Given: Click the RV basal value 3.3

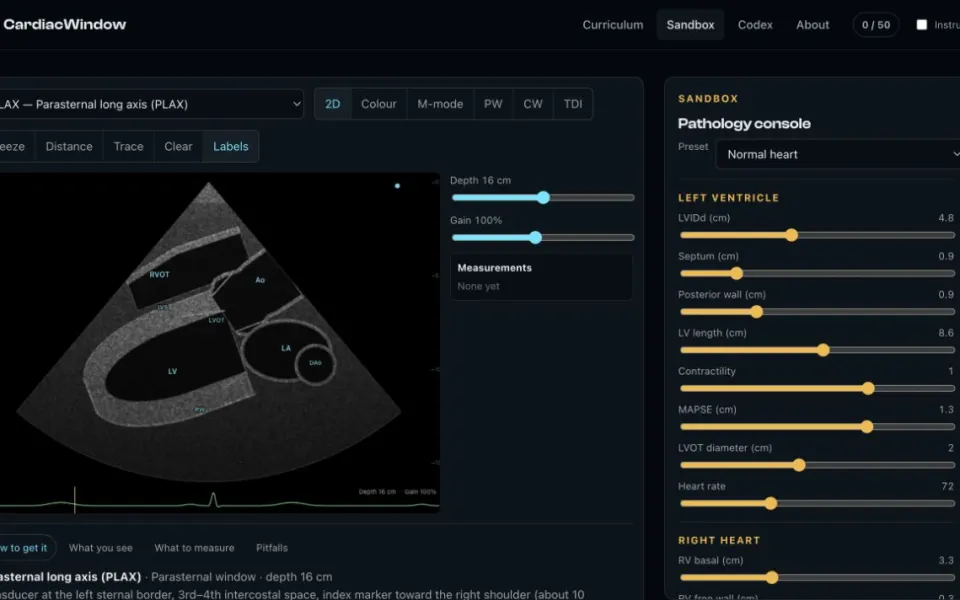Looking at the screenshot, I should tap(945, 560).
